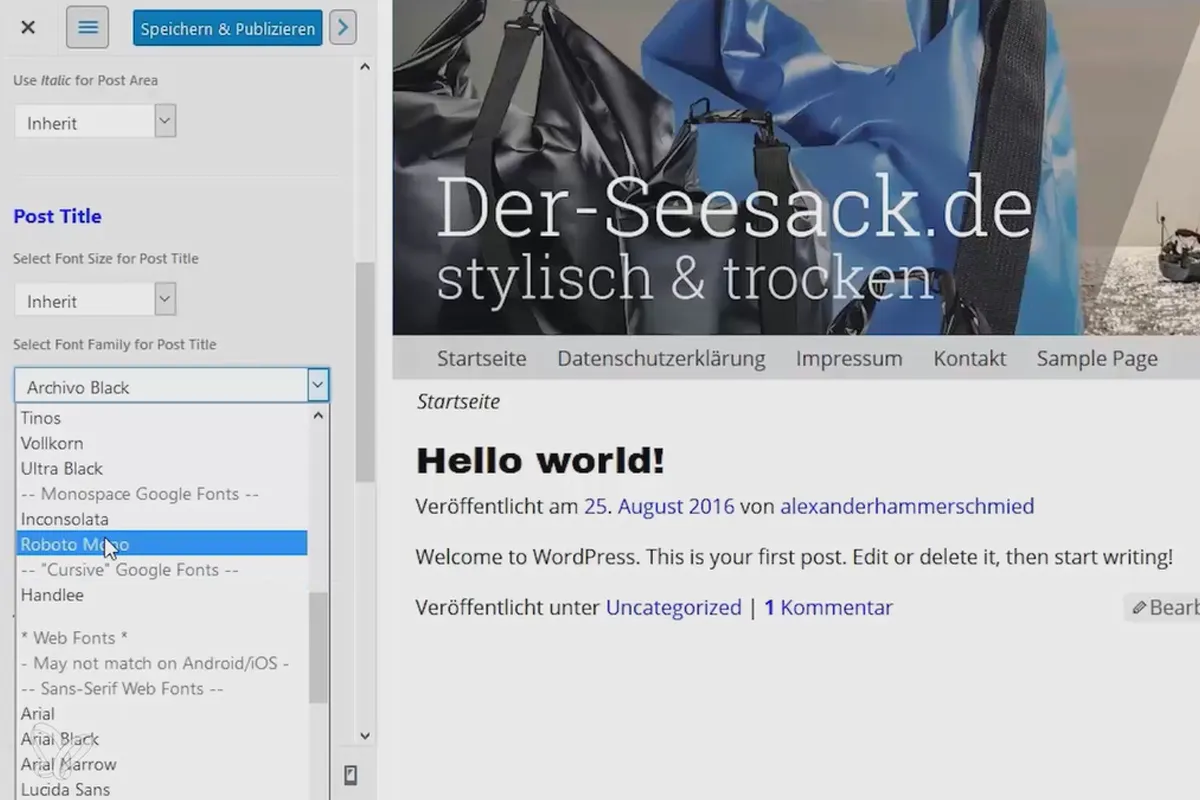
Task: Open the Kontakt menu item
Action: pos(970,358)
